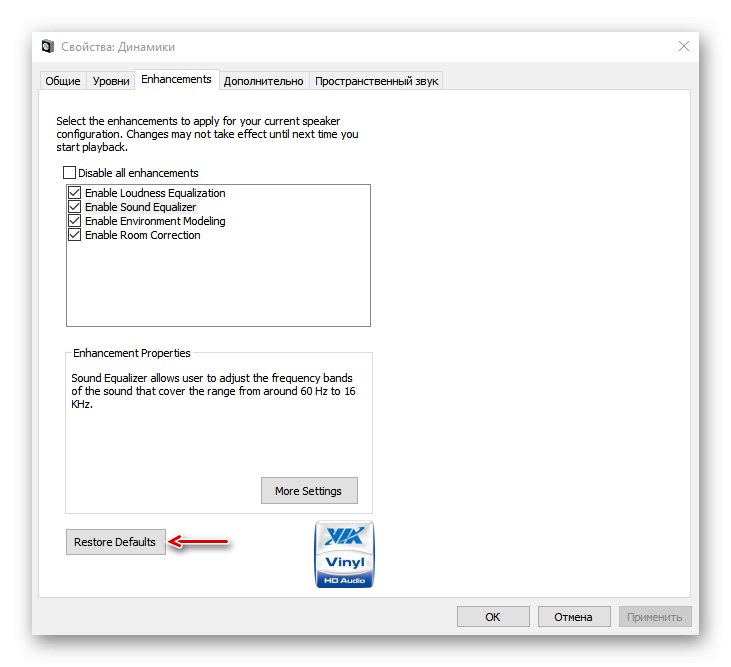731x667 pixels.
Task: Cancel with the Отмена button
Action: point(574,617)
